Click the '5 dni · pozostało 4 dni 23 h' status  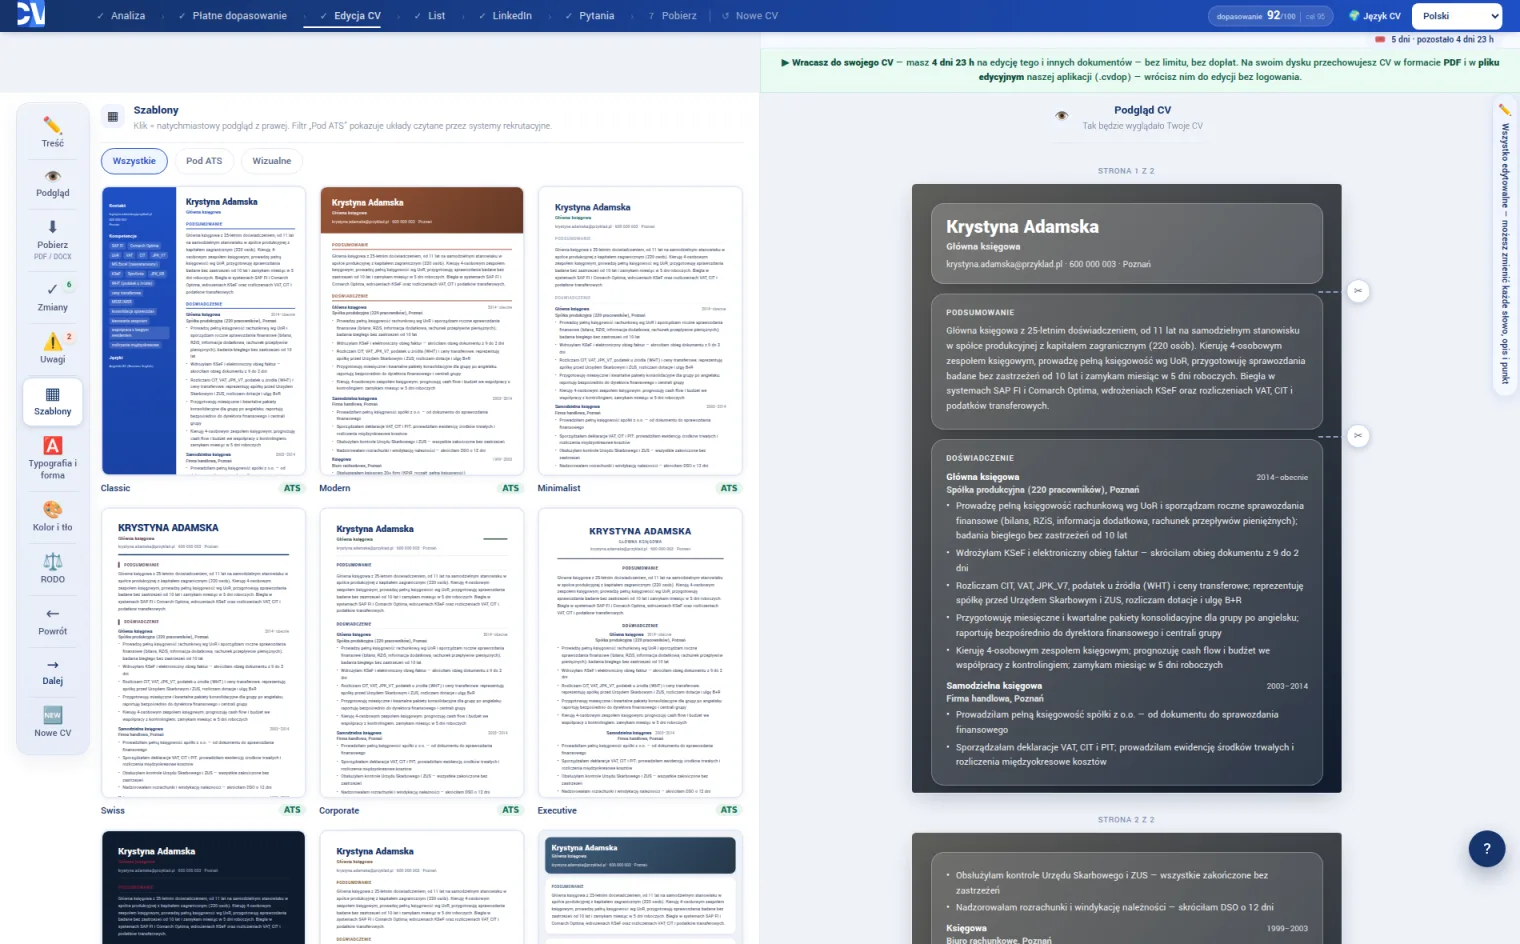(x=1435, y=40)
